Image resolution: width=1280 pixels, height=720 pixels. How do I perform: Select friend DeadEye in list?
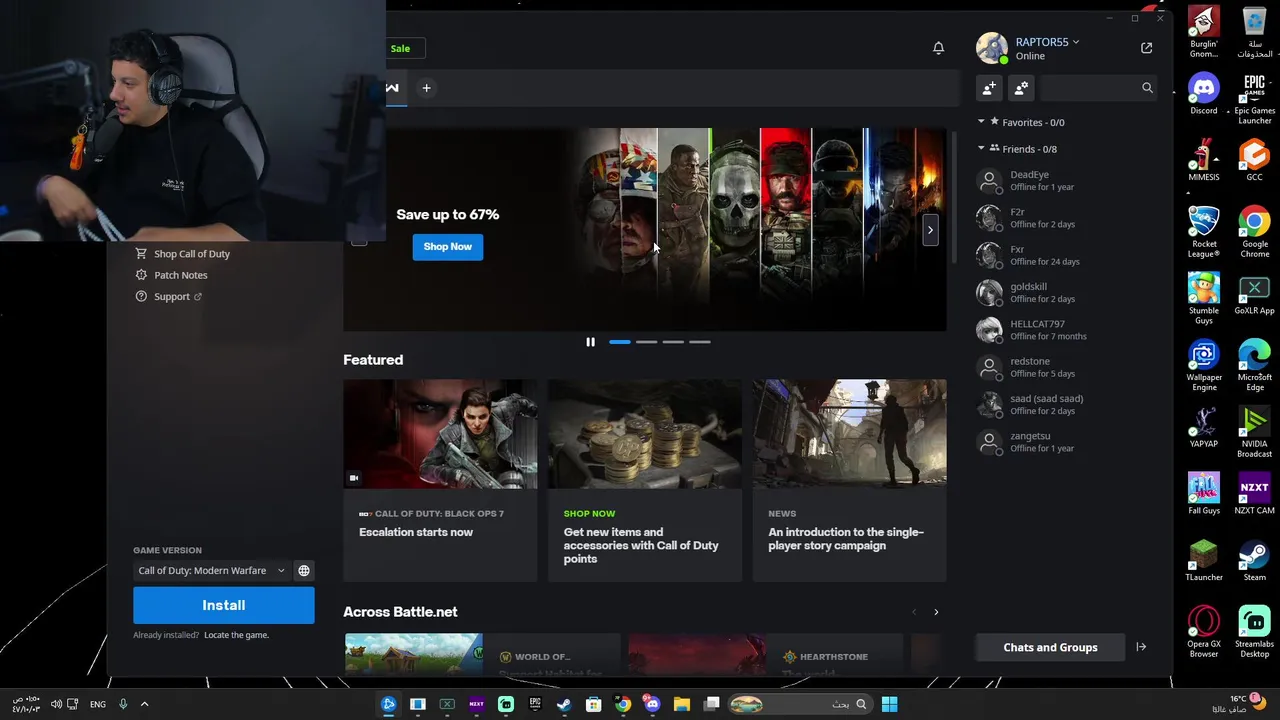(1065, 181)
